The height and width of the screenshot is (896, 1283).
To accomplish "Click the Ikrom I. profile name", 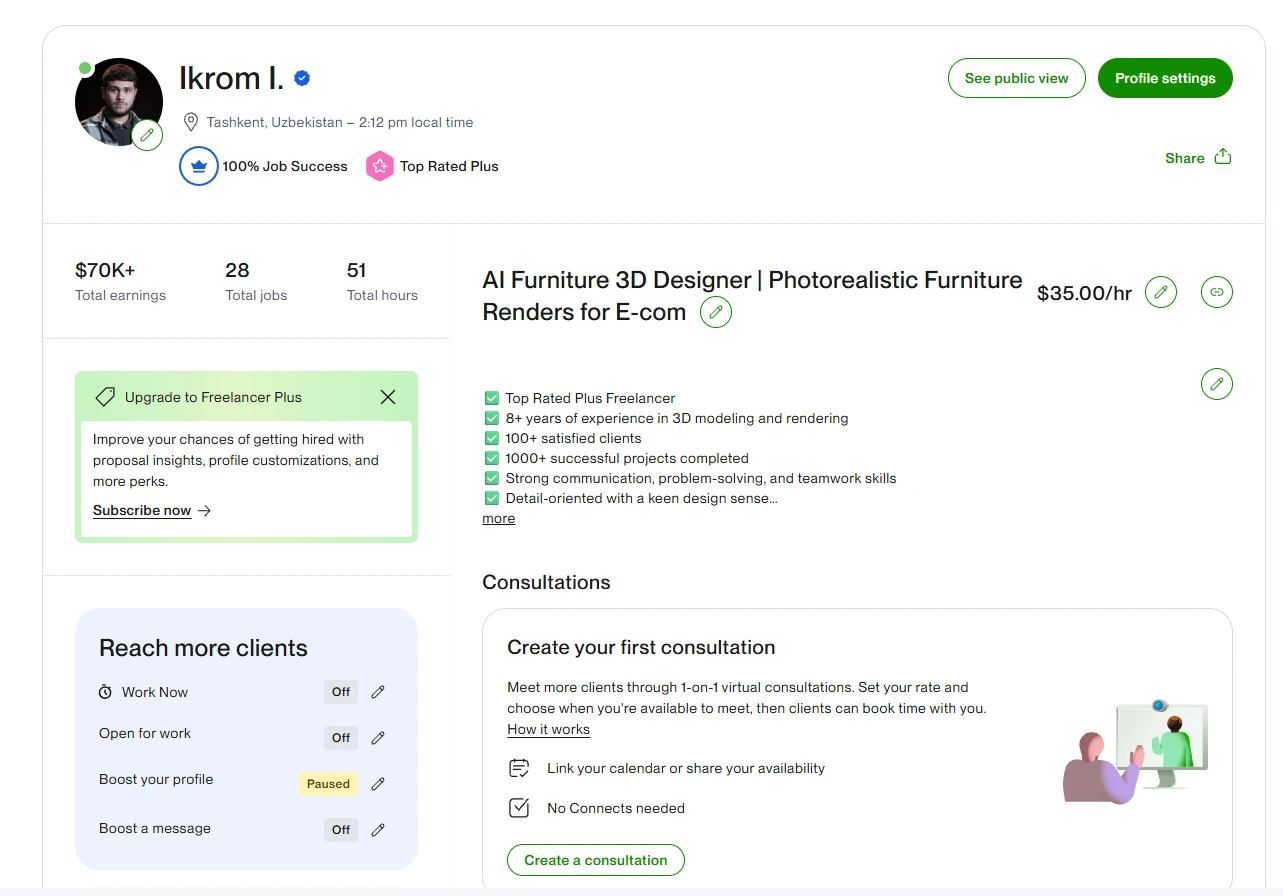I will (x=231, y=78).
